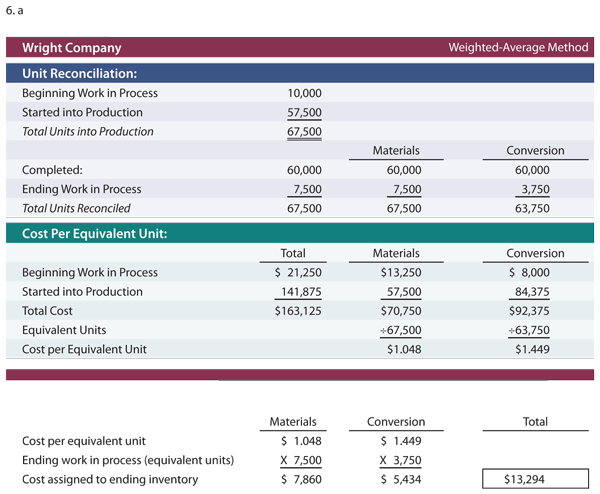This screenshot has height=494, width=600.
Task: Click the $70,750 materials total cost
Action: [401, 311]
